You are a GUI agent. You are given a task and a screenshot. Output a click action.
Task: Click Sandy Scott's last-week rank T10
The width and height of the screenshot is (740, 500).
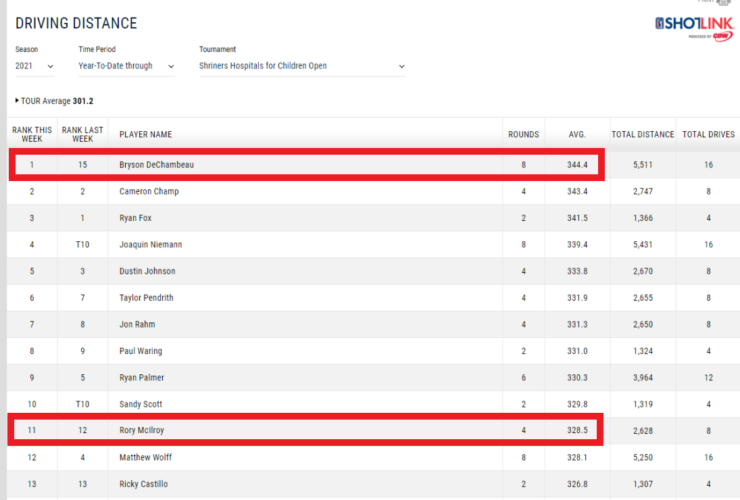pyautogui.click(x=83, y=404)
